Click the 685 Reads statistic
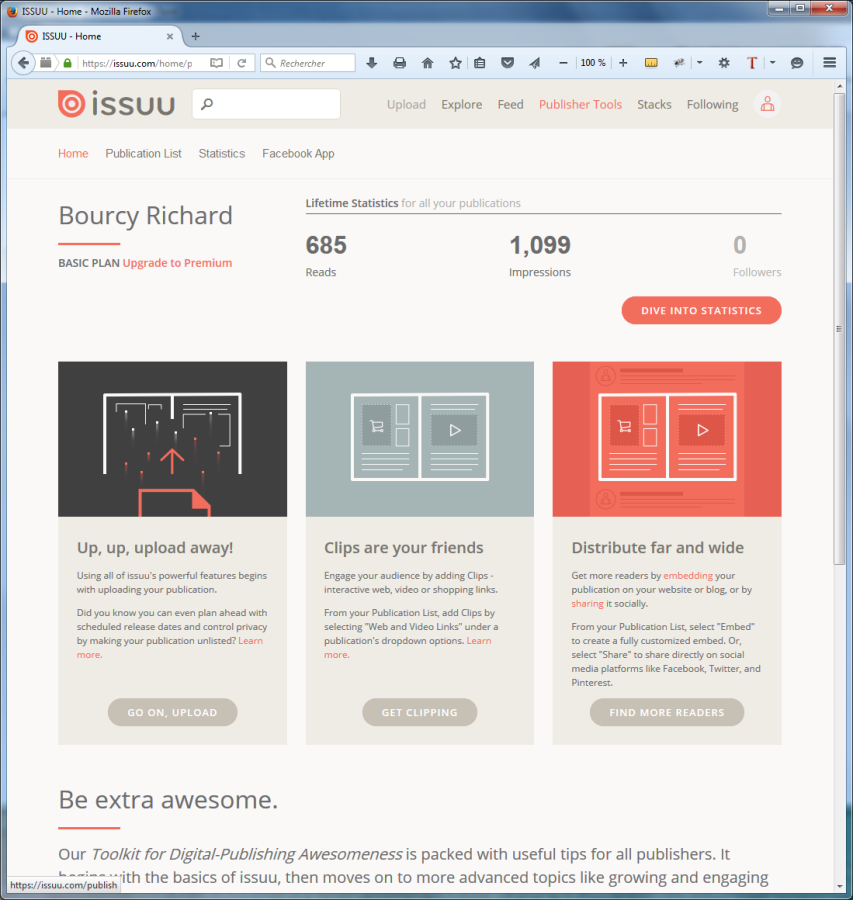This screenshot has width=853, height=900. [x=326, y=255]
